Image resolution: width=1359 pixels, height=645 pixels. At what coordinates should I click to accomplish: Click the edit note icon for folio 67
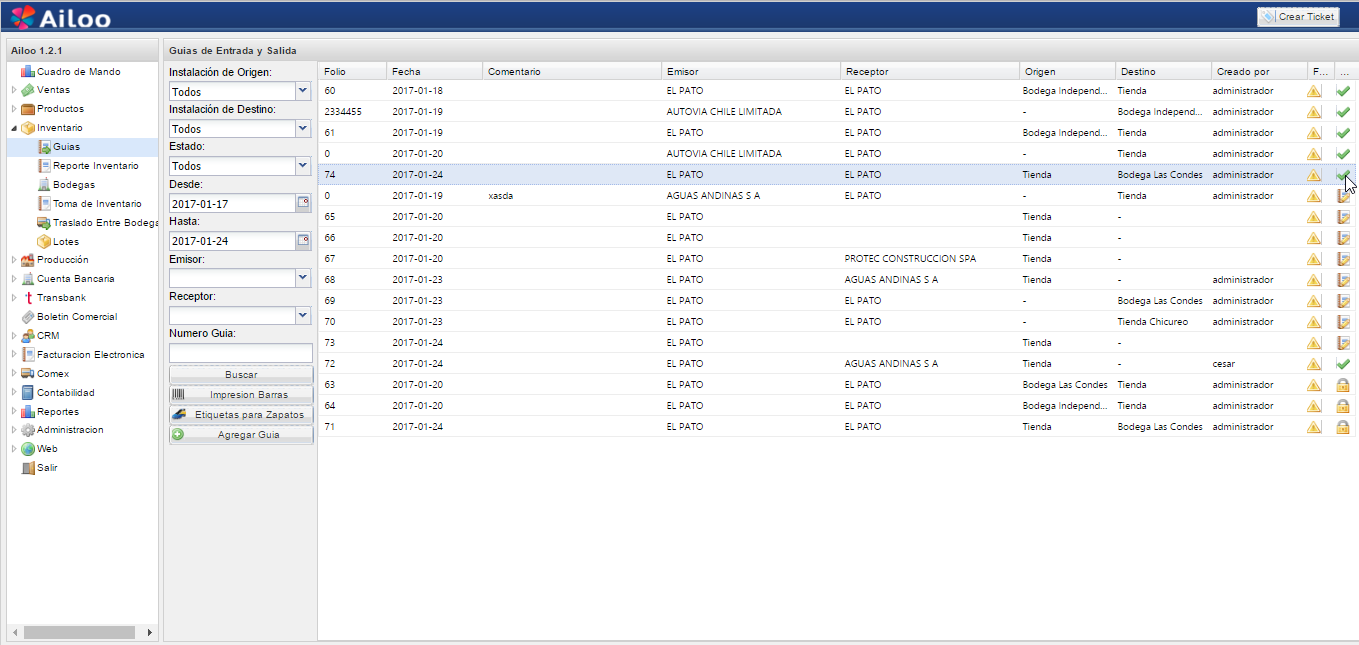tap(1343, 259)
